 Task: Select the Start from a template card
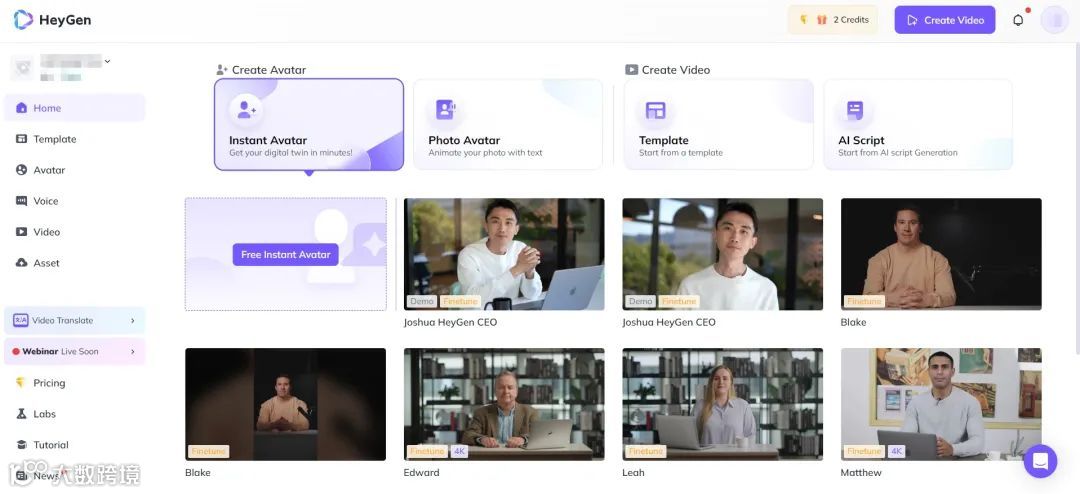click(x=718, y=124)
